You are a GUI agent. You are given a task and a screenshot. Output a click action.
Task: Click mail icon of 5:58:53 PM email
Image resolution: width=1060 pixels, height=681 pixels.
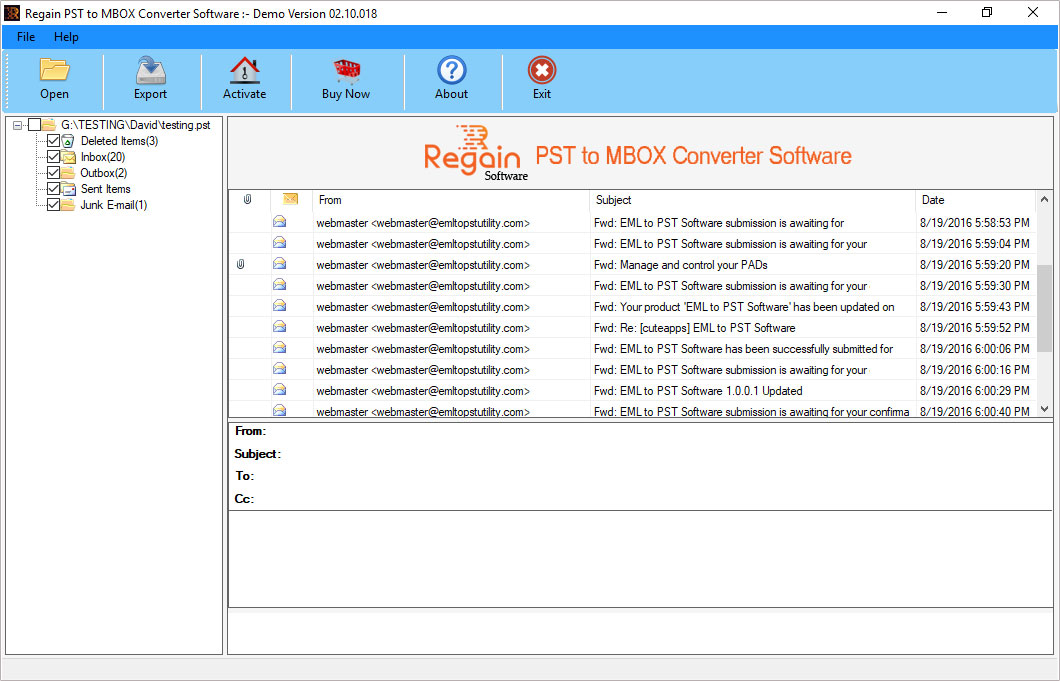279,222
